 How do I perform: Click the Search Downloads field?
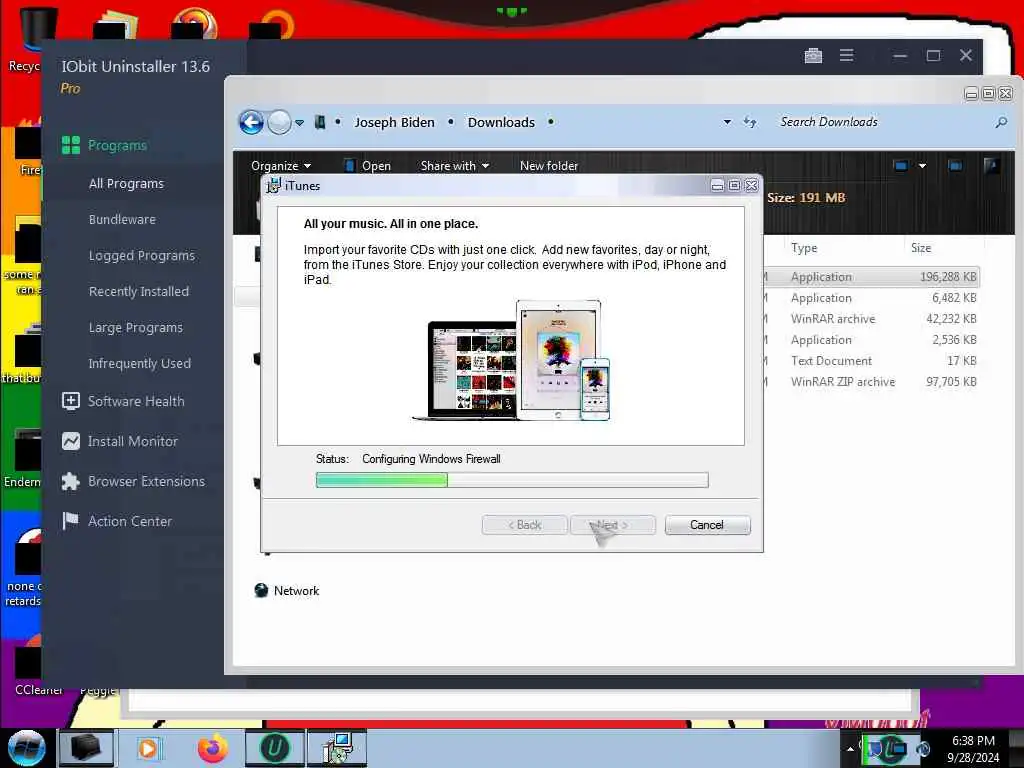pos(885,122)
